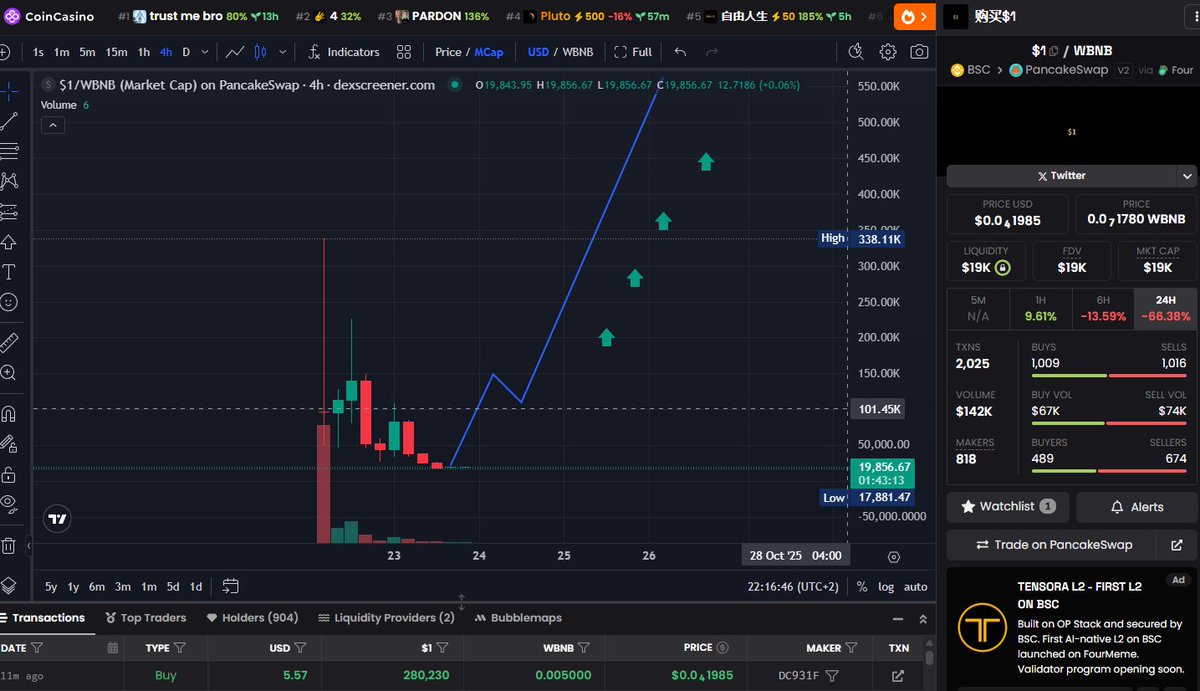
Task: Select the 1H 9.61% stats period
Action: pos(1040,307)
